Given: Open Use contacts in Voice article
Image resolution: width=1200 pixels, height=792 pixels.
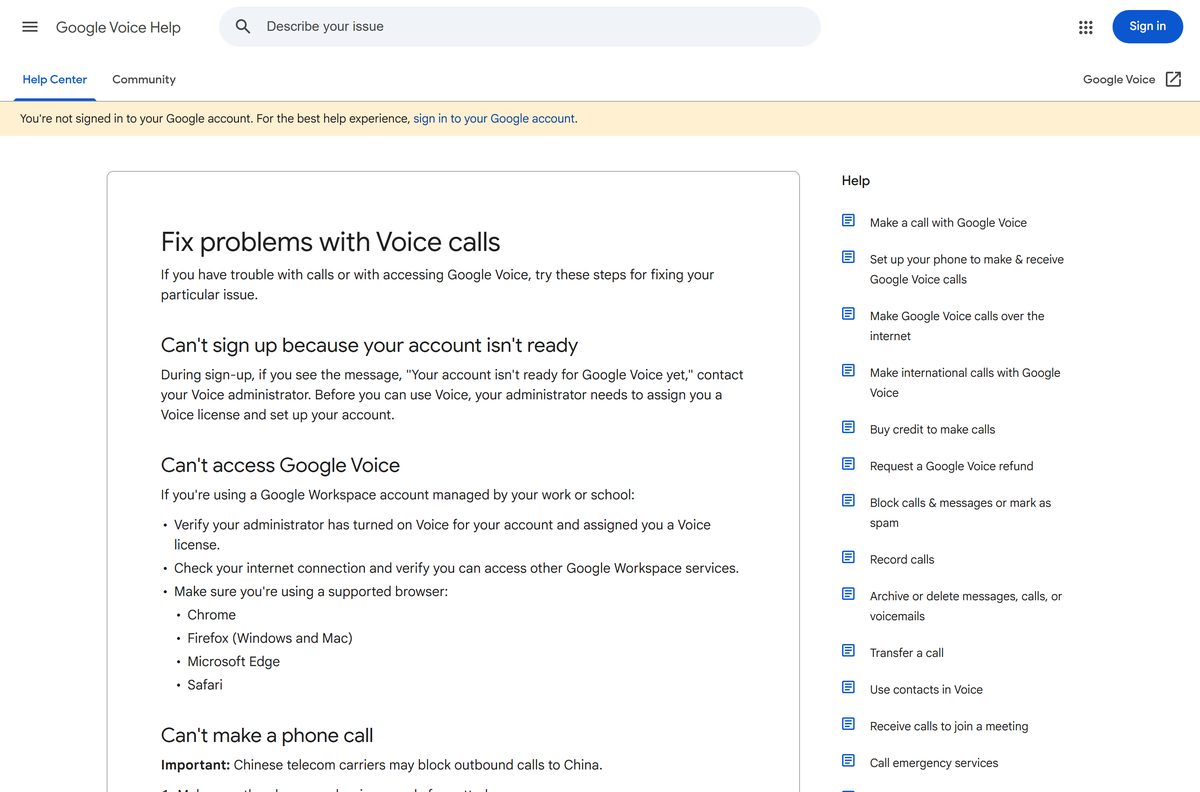Looking at the screenshot, I should click(926, 690).
